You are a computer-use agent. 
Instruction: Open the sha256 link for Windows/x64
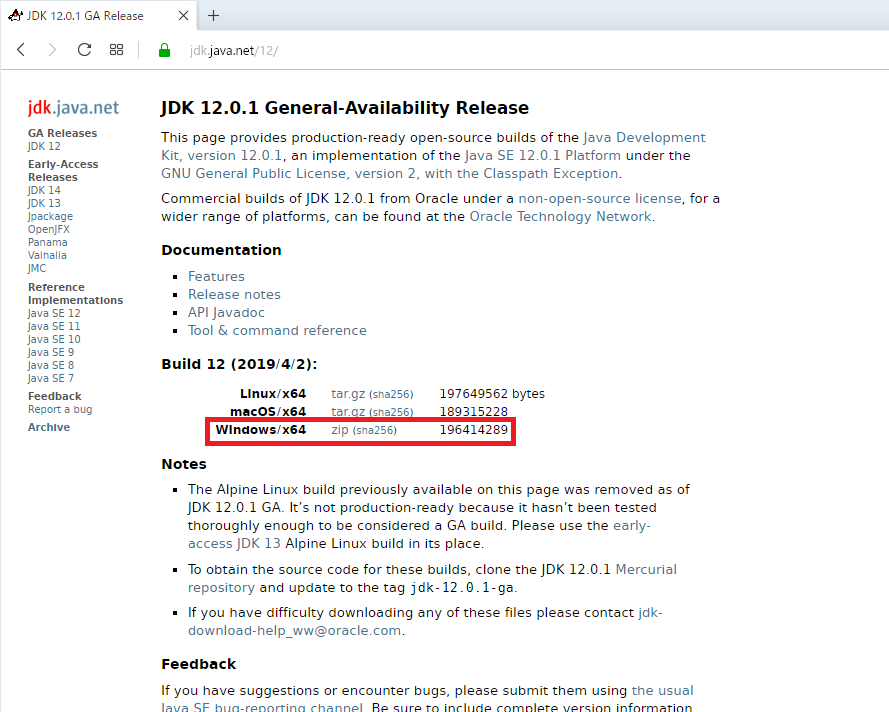tap(375, 430)
